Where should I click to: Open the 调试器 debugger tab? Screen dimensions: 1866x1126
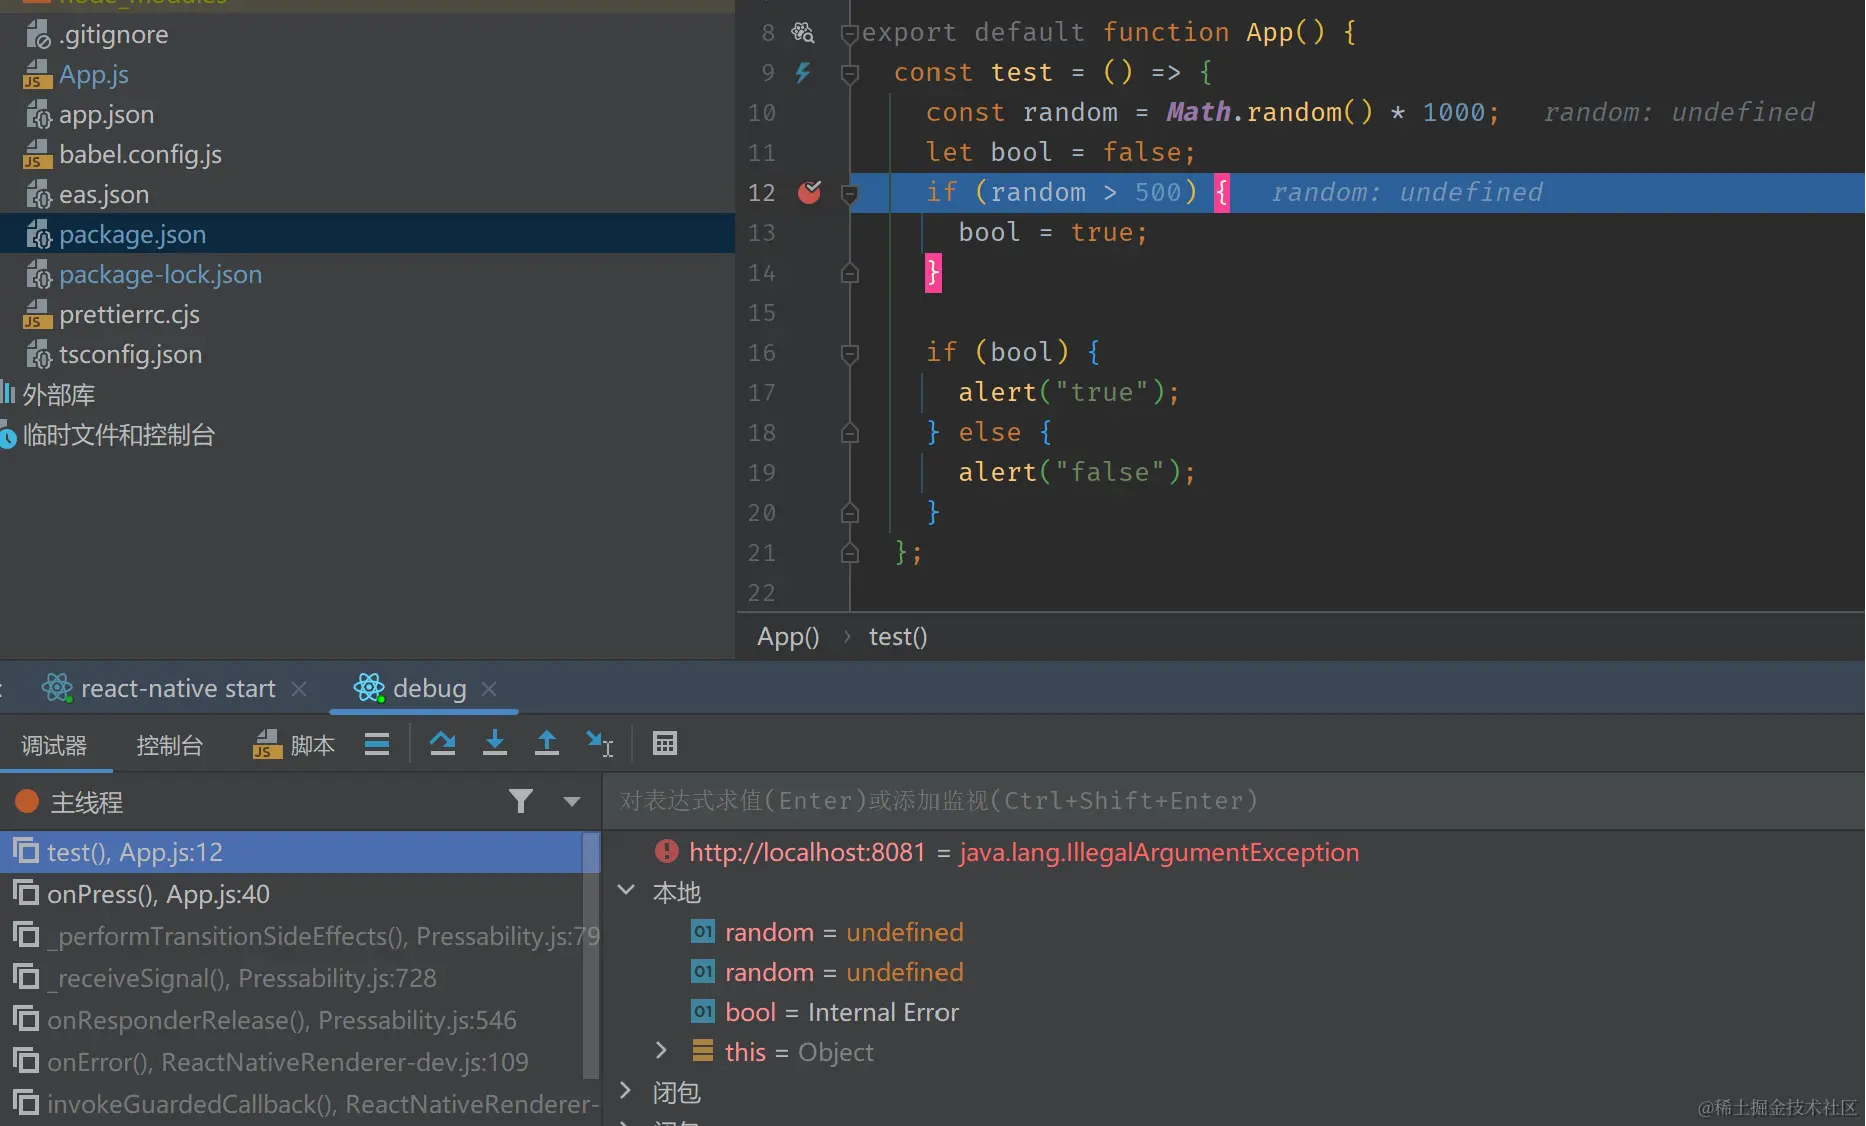(54, 745)
